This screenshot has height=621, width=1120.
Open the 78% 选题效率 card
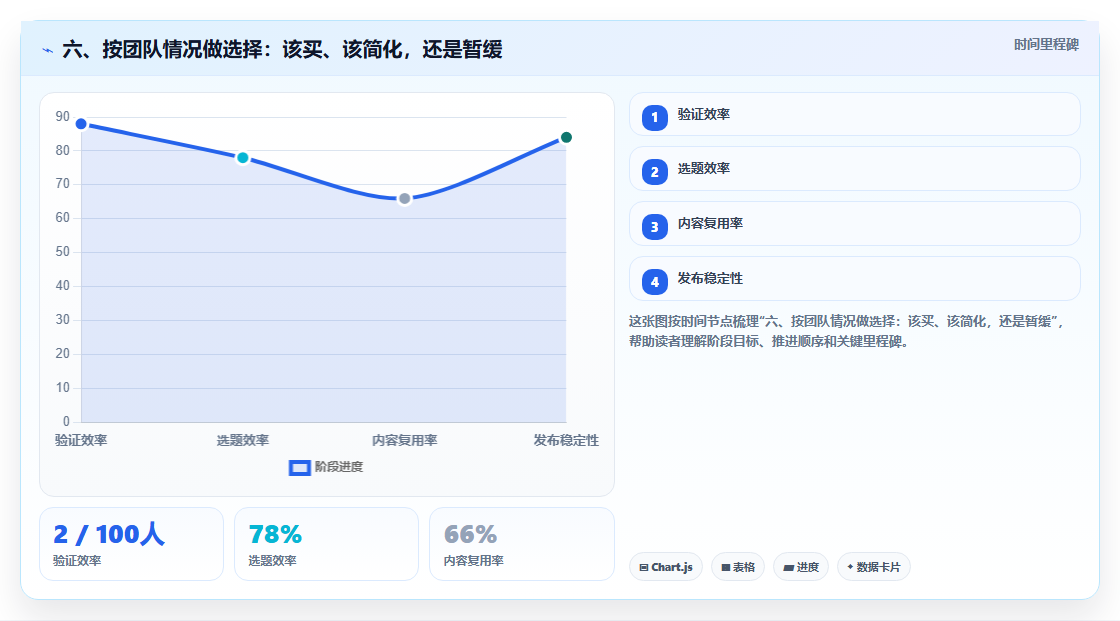pos(326,544)
